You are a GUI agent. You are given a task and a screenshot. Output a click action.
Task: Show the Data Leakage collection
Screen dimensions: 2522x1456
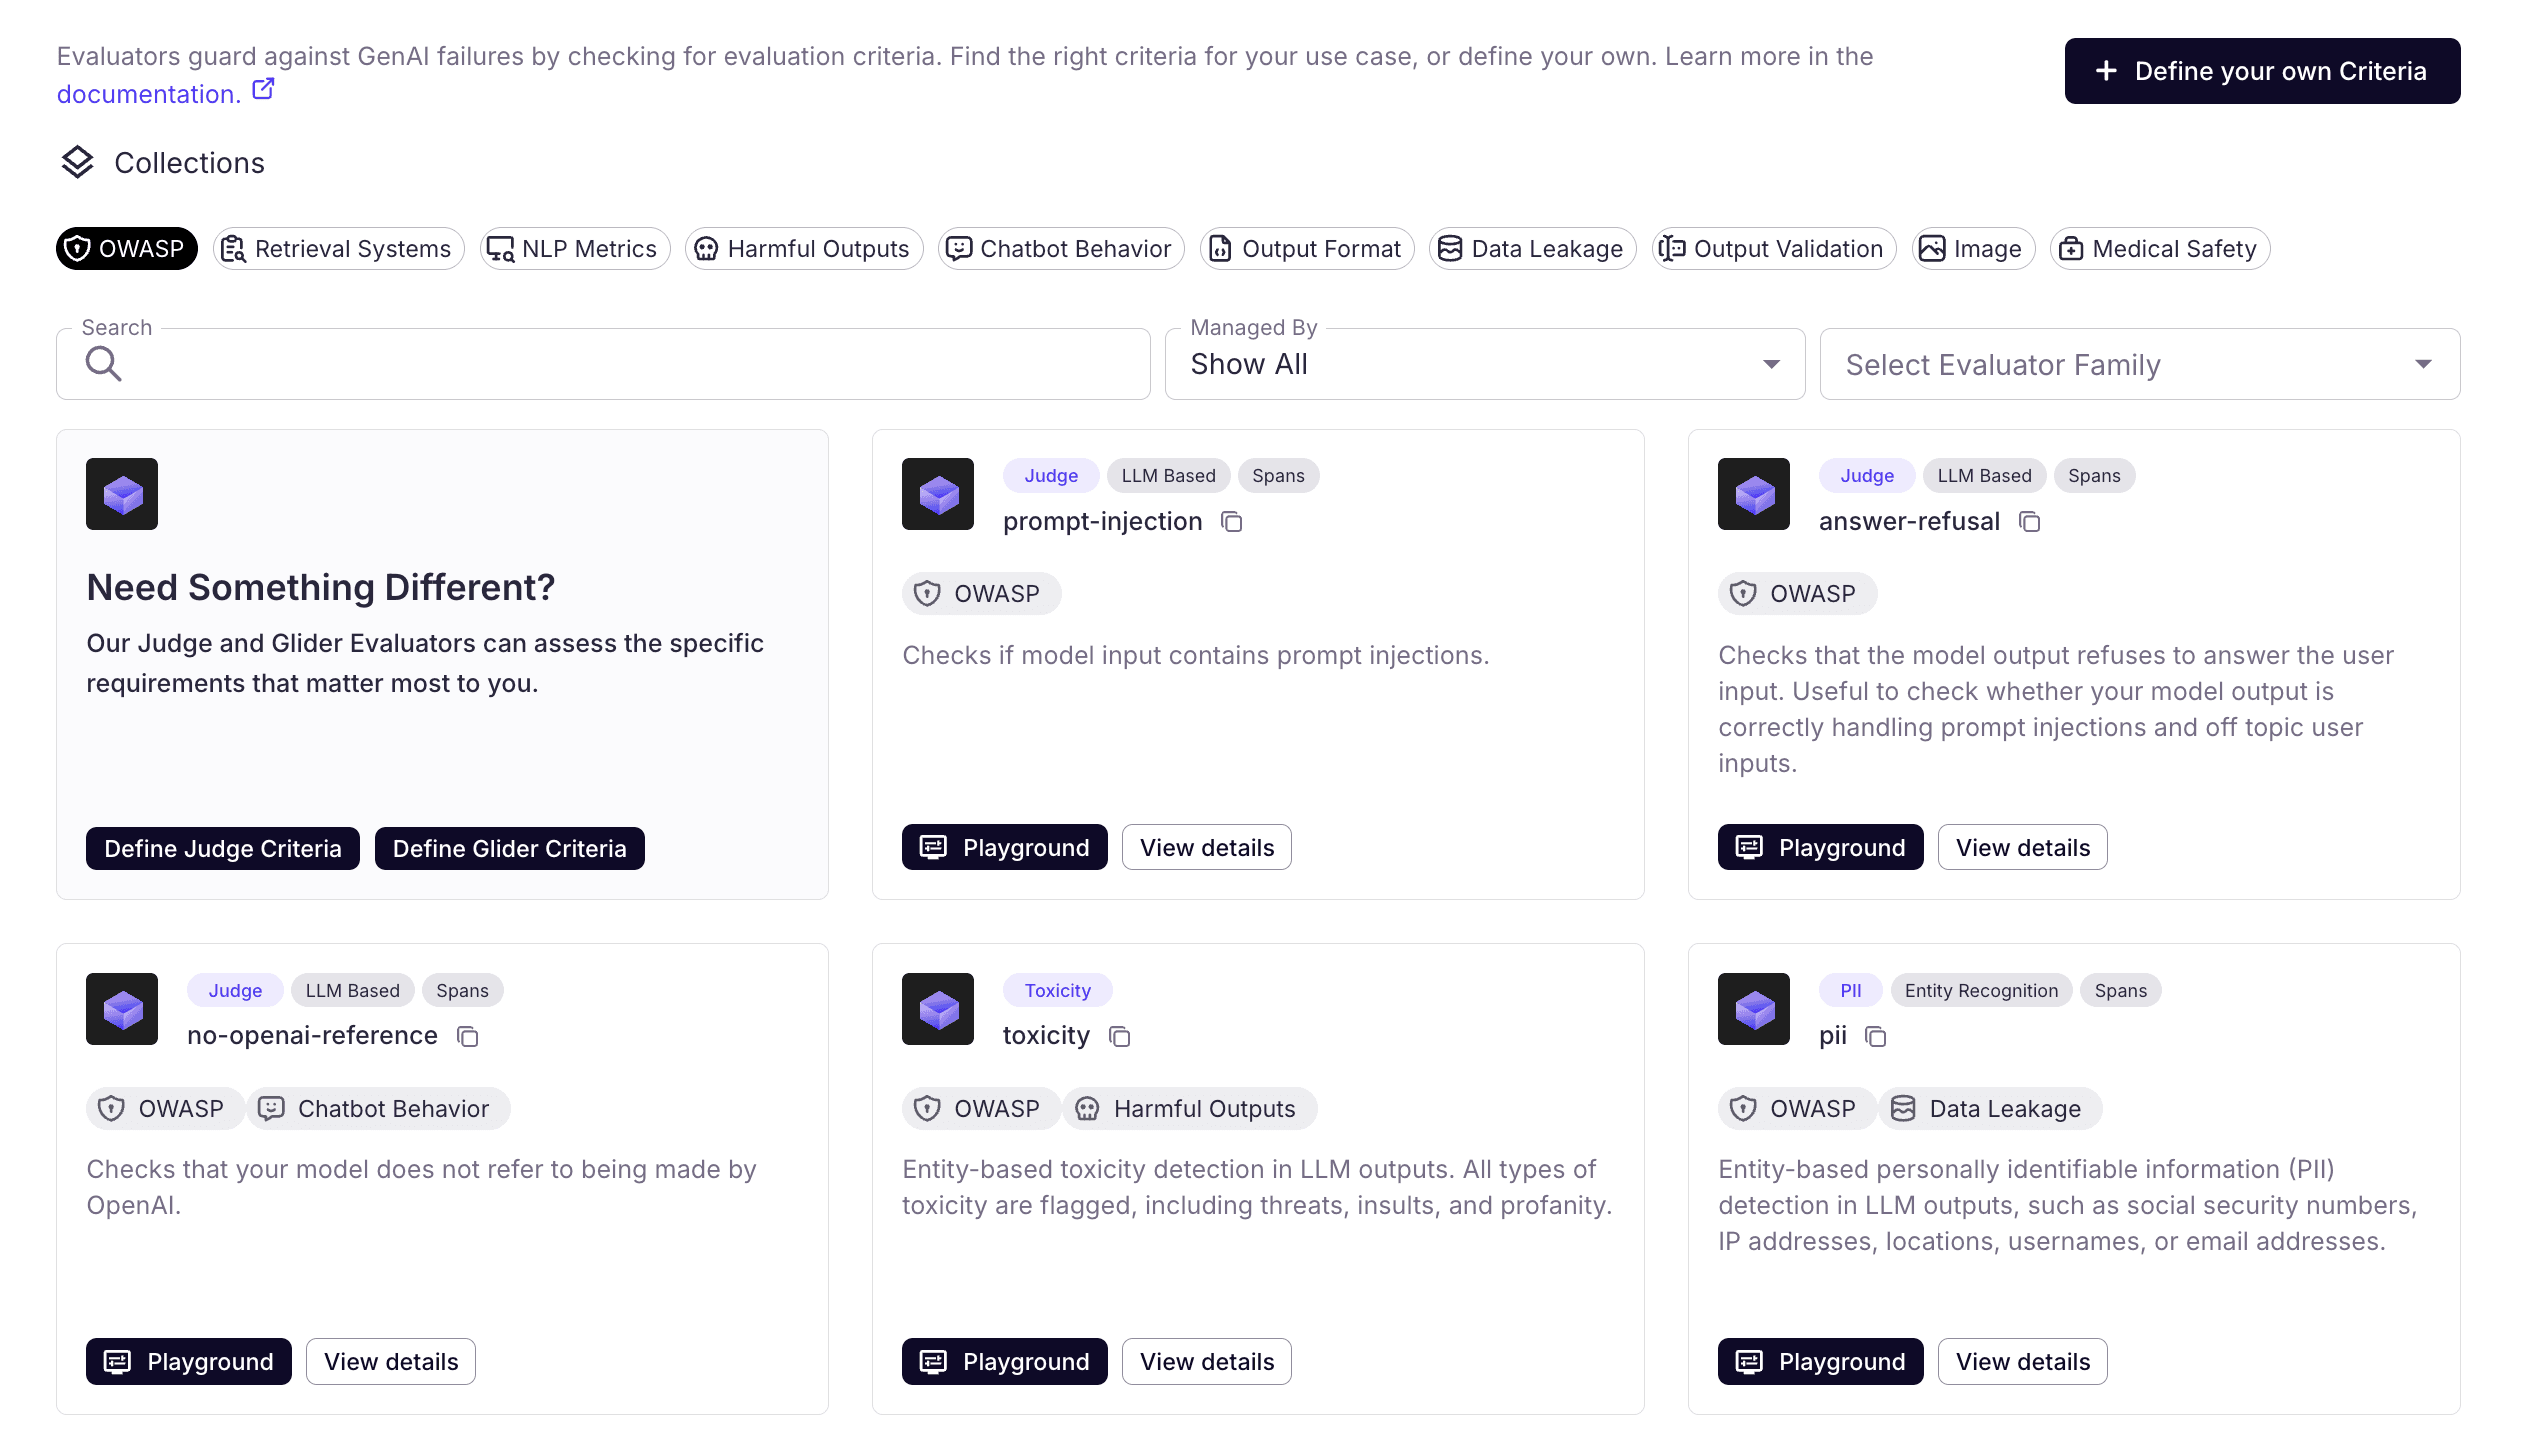[1532, 249]
